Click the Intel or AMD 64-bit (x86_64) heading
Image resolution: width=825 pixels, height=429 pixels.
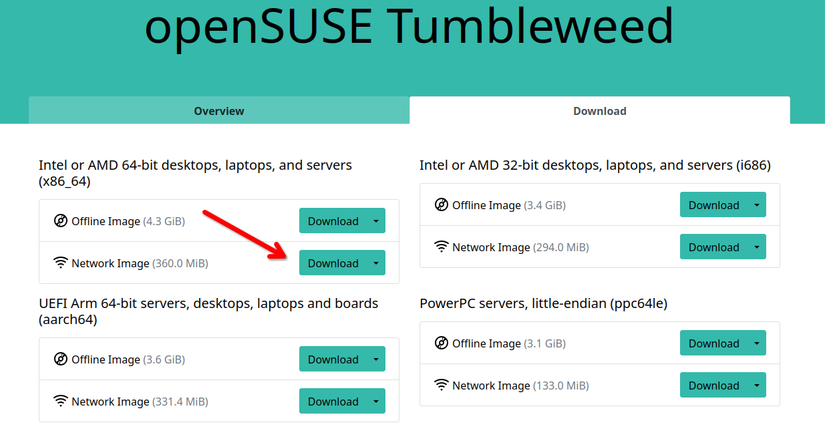pyautogui.click(x=195, y=173)
